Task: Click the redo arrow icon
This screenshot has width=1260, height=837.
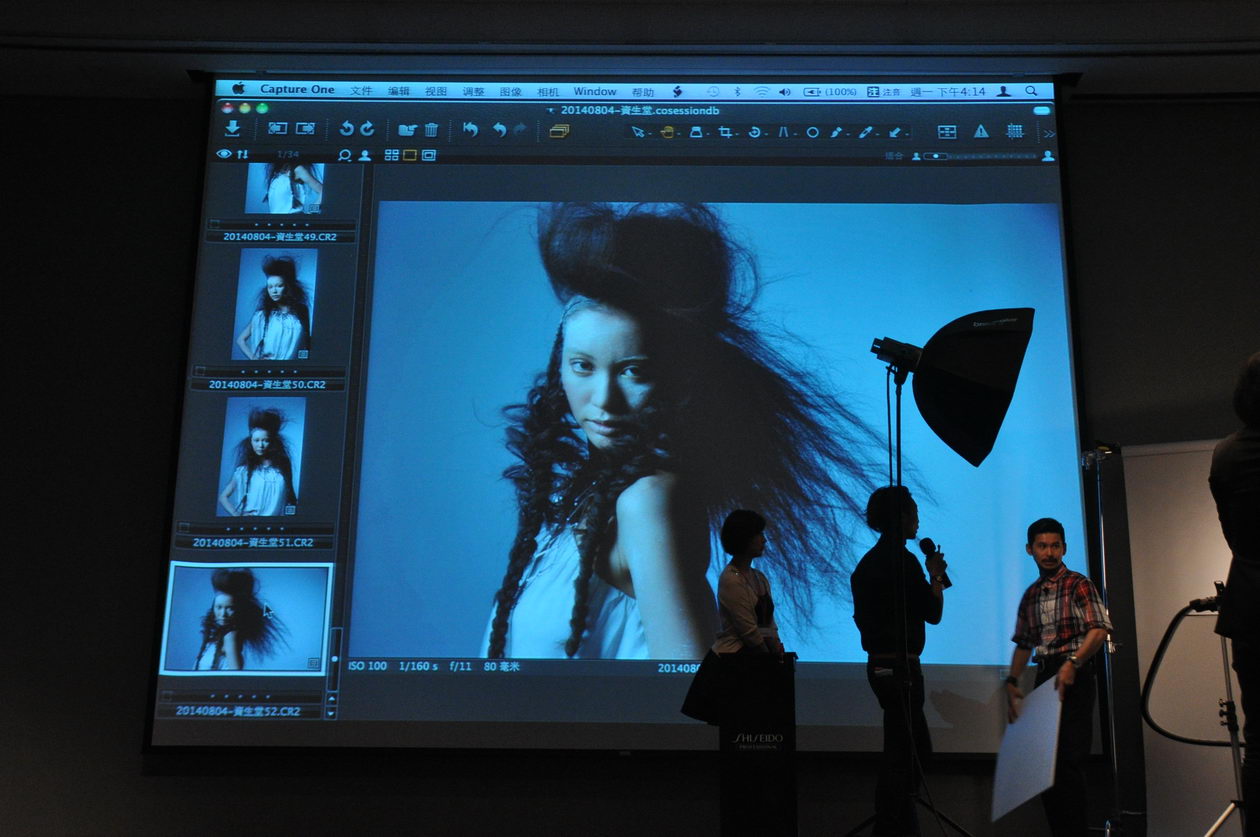Action: point(520,130)
